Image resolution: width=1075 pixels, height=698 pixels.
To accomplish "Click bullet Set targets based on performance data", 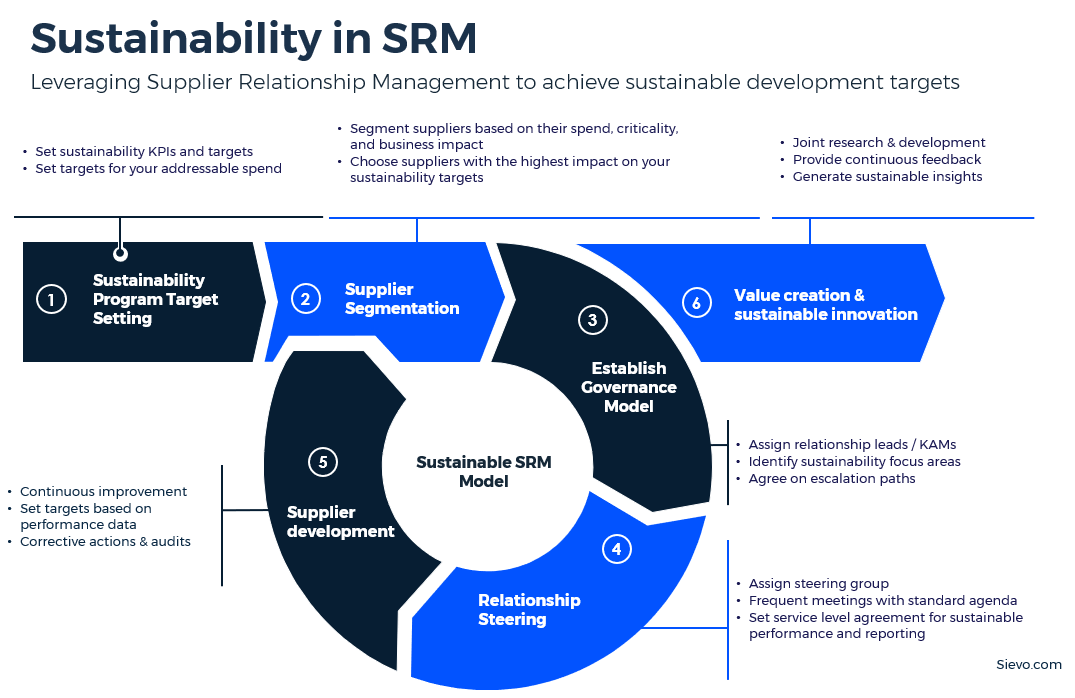I will coord(86,516).
